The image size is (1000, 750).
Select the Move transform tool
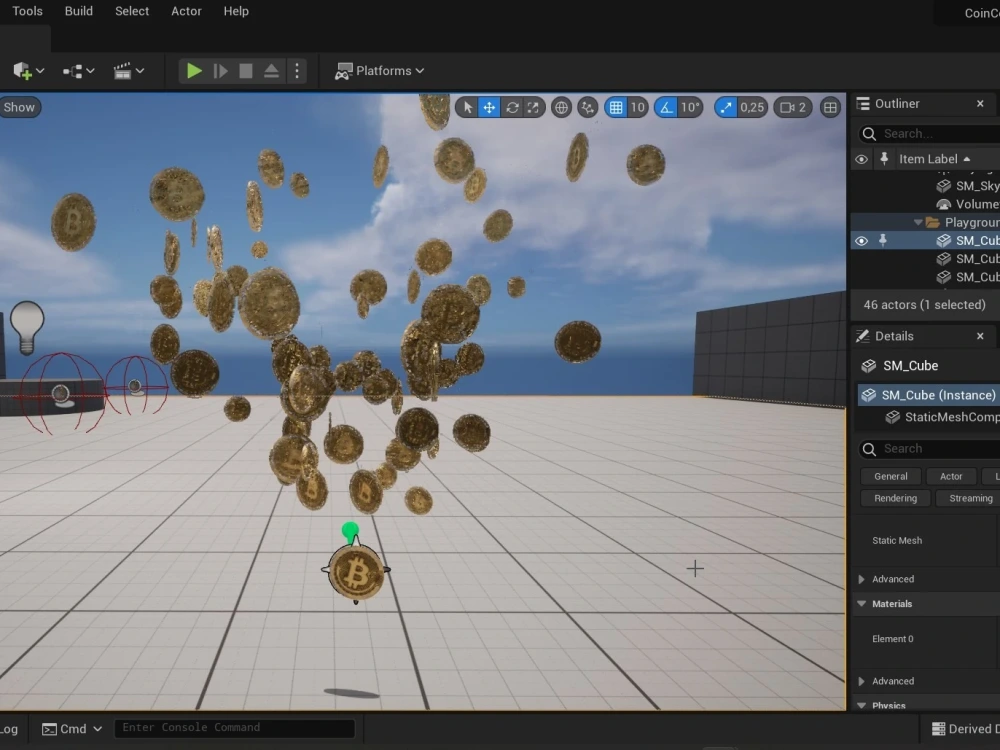(487, 107)
